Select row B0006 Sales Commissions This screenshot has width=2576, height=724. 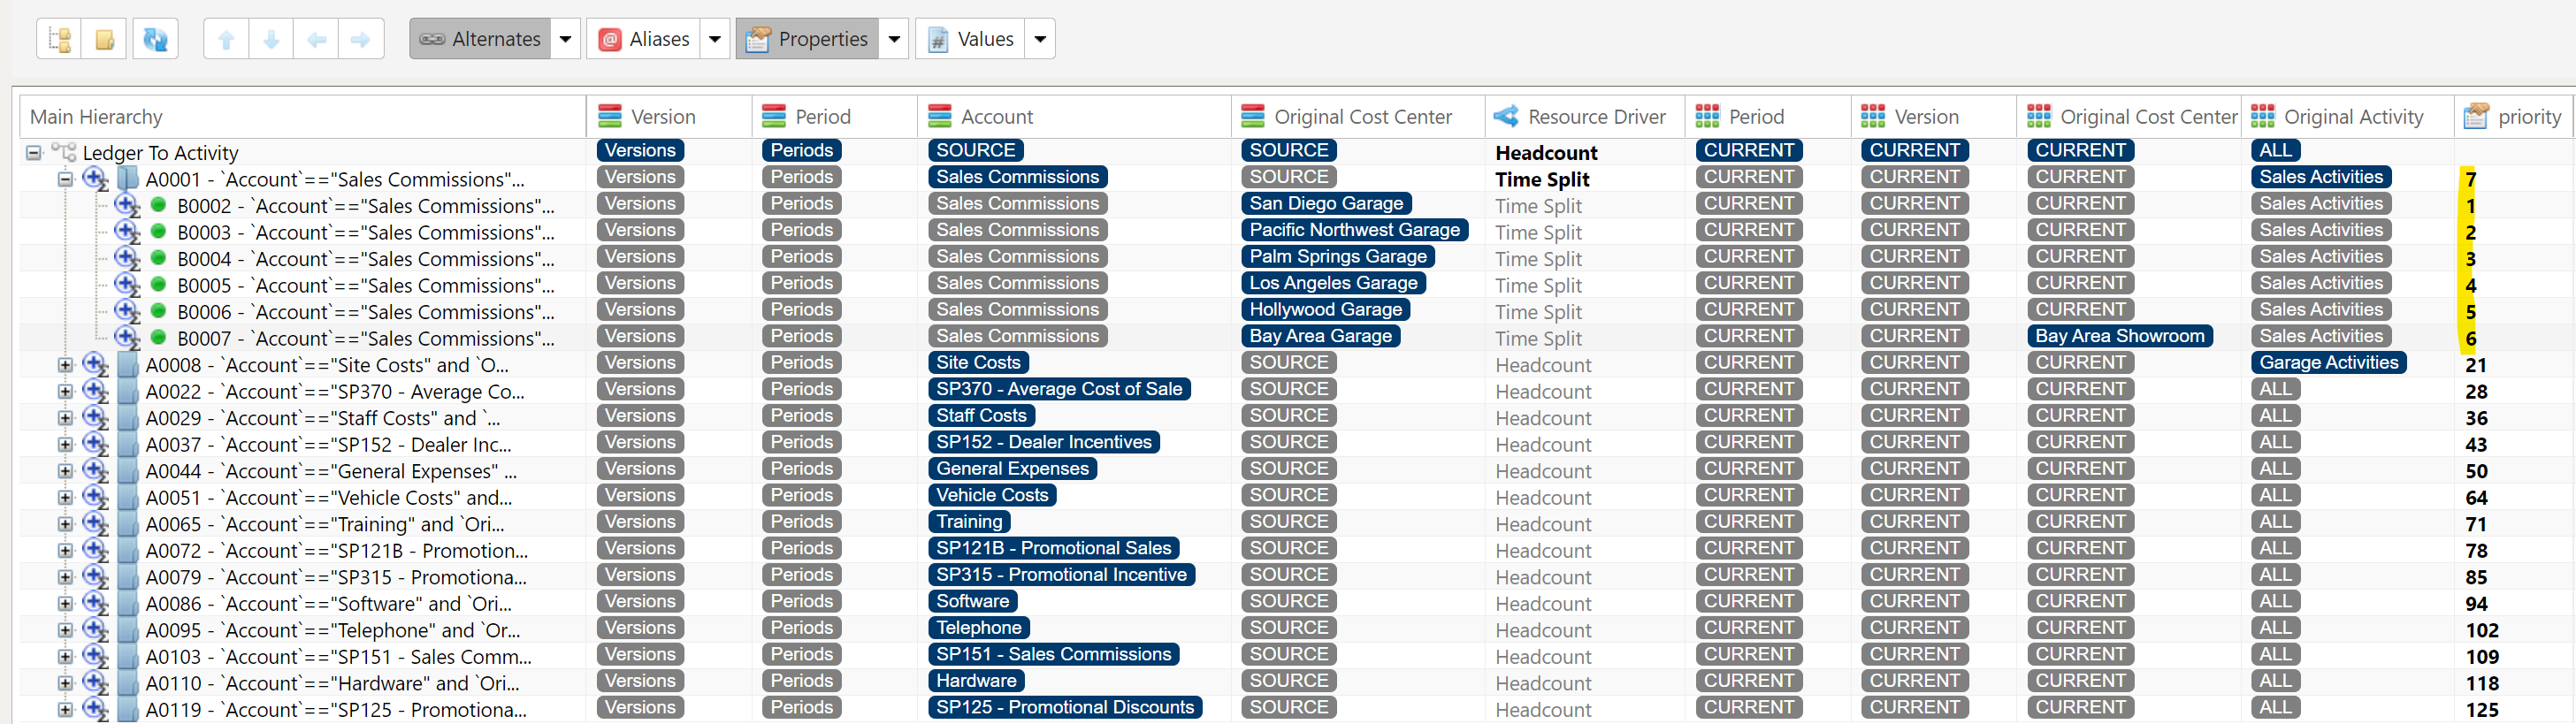(x=366, y=312)
